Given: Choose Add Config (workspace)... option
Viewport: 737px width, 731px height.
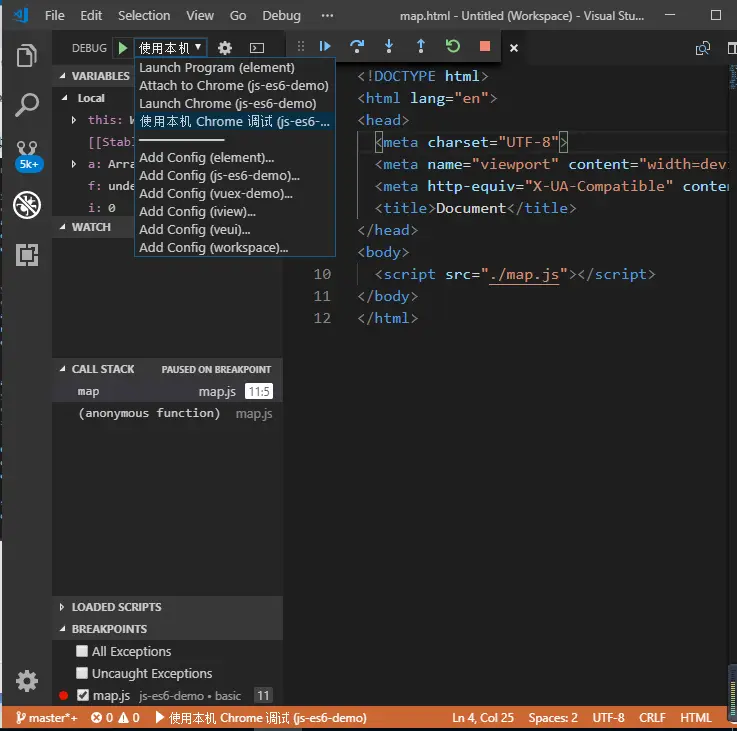Looking at the screenshot, I should pos(213,247).
